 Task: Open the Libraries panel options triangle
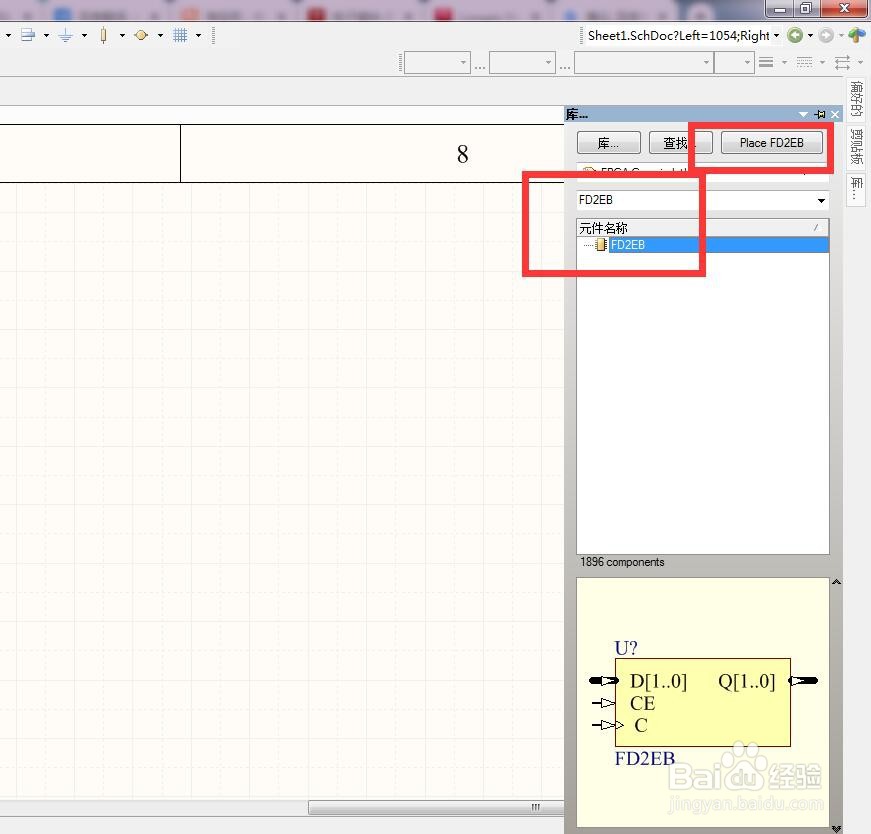(x=803, y=114)
